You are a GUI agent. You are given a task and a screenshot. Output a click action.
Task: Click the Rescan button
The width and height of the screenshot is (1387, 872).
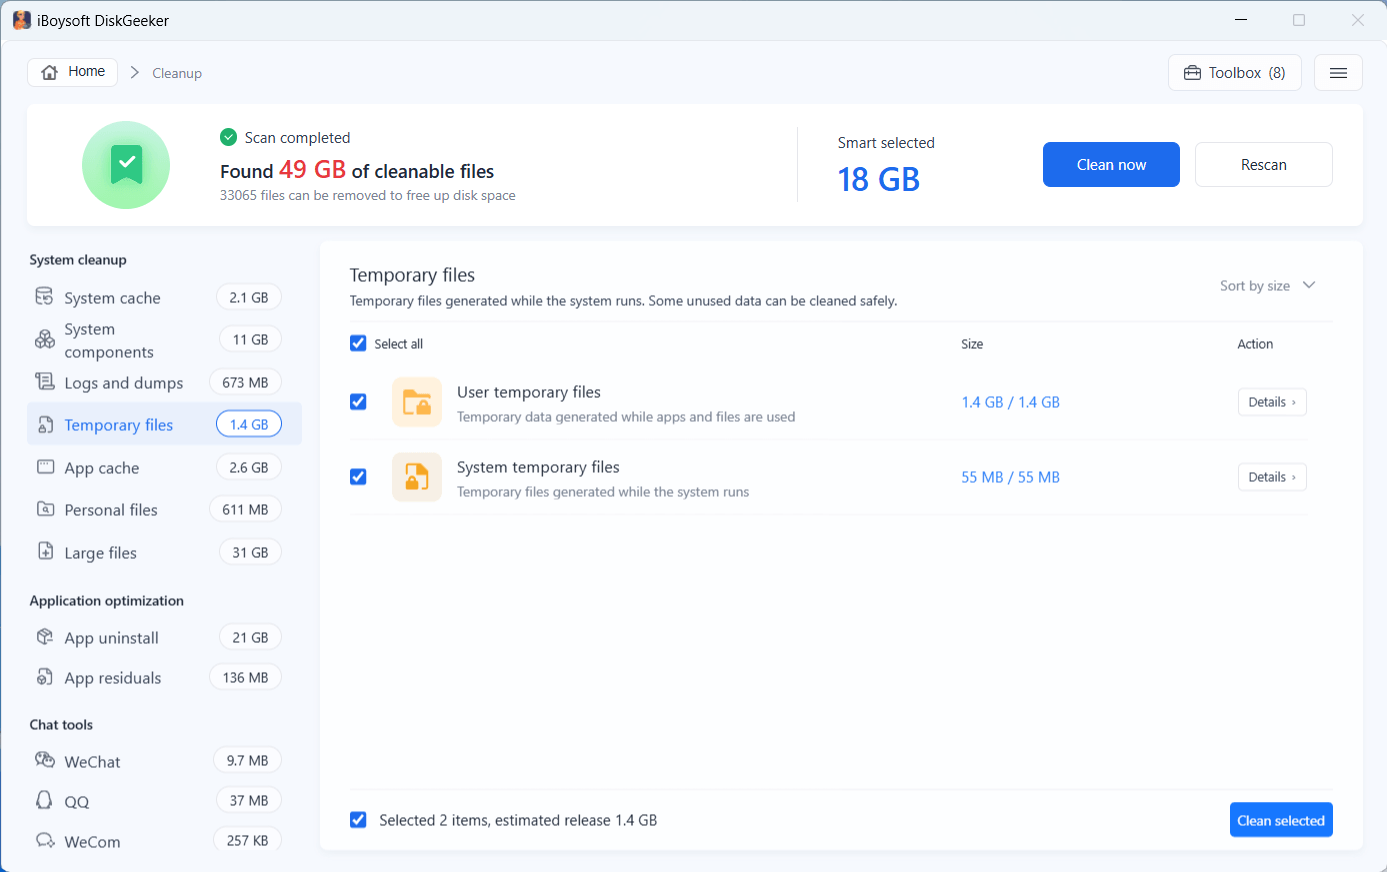click(1264, 165)
